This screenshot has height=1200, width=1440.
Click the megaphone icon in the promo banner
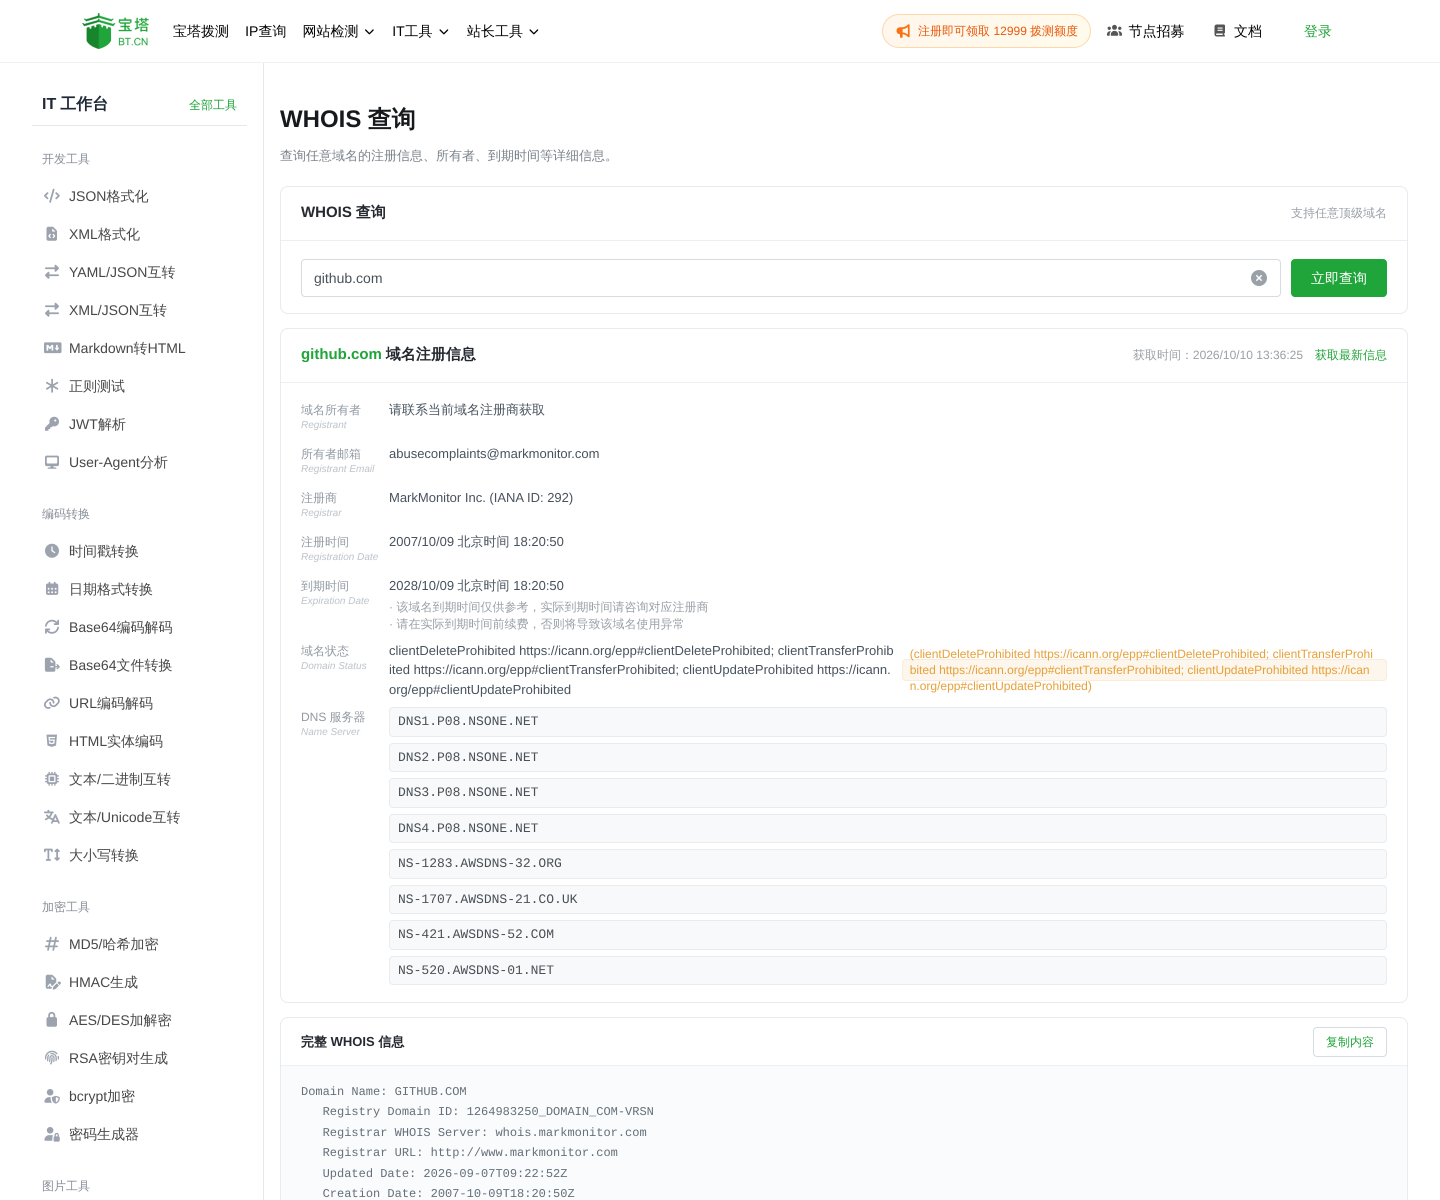coord(903,31)
